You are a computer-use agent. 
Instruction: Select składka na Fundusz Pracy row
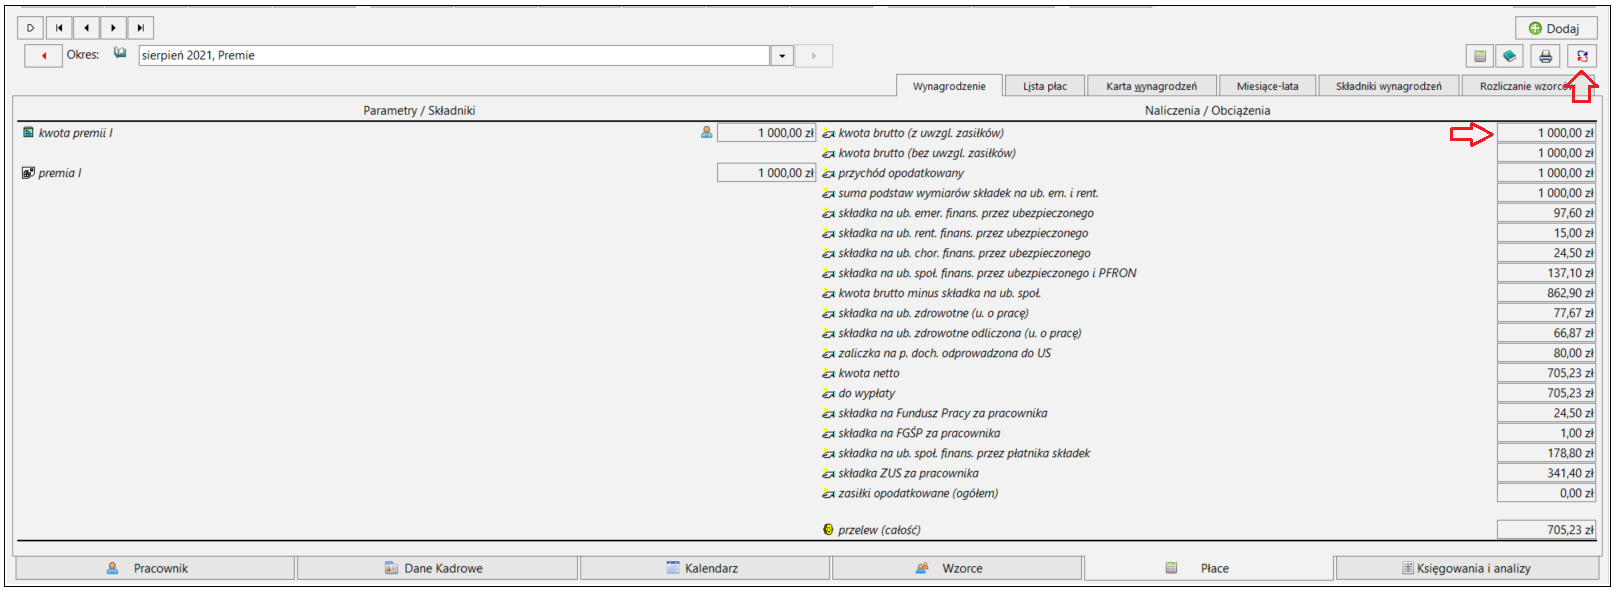[943, 413]
